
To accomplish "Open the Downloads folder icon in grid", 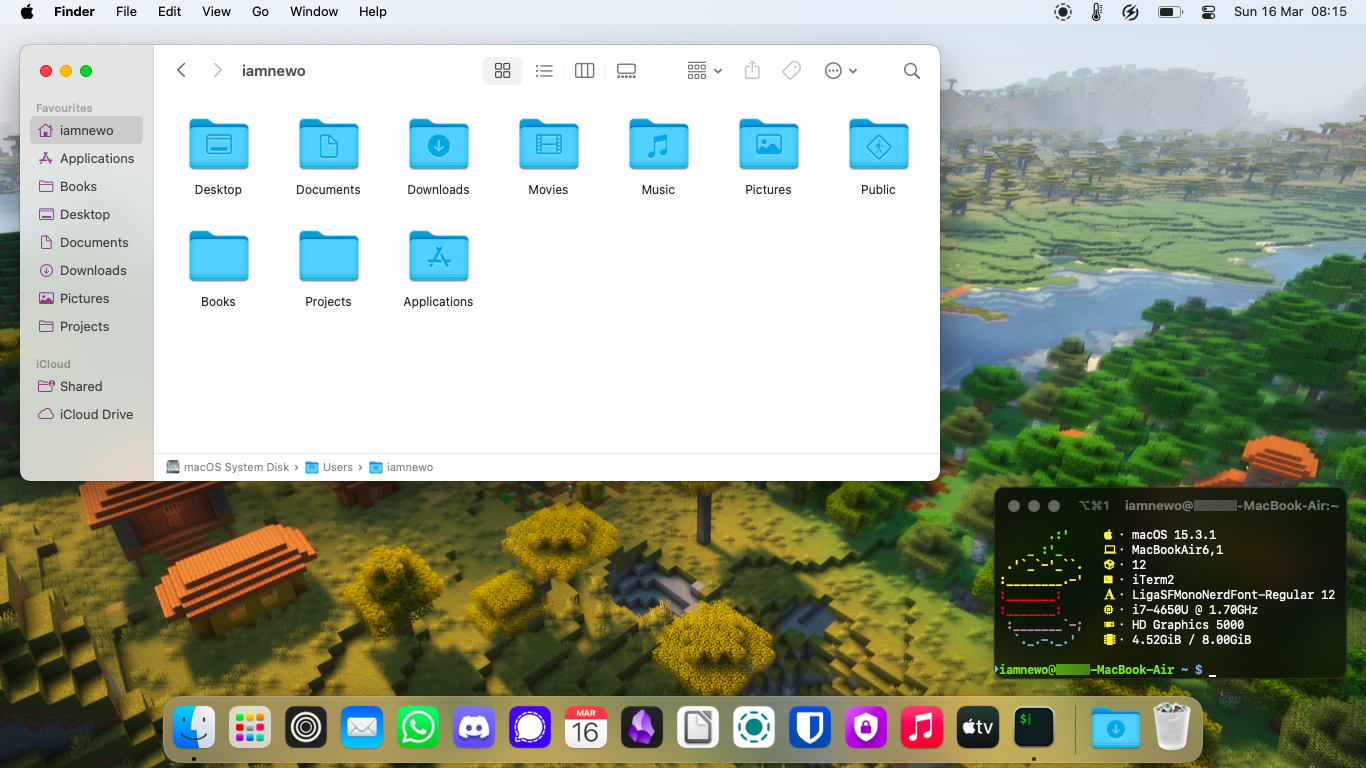I will pos(438,145).
